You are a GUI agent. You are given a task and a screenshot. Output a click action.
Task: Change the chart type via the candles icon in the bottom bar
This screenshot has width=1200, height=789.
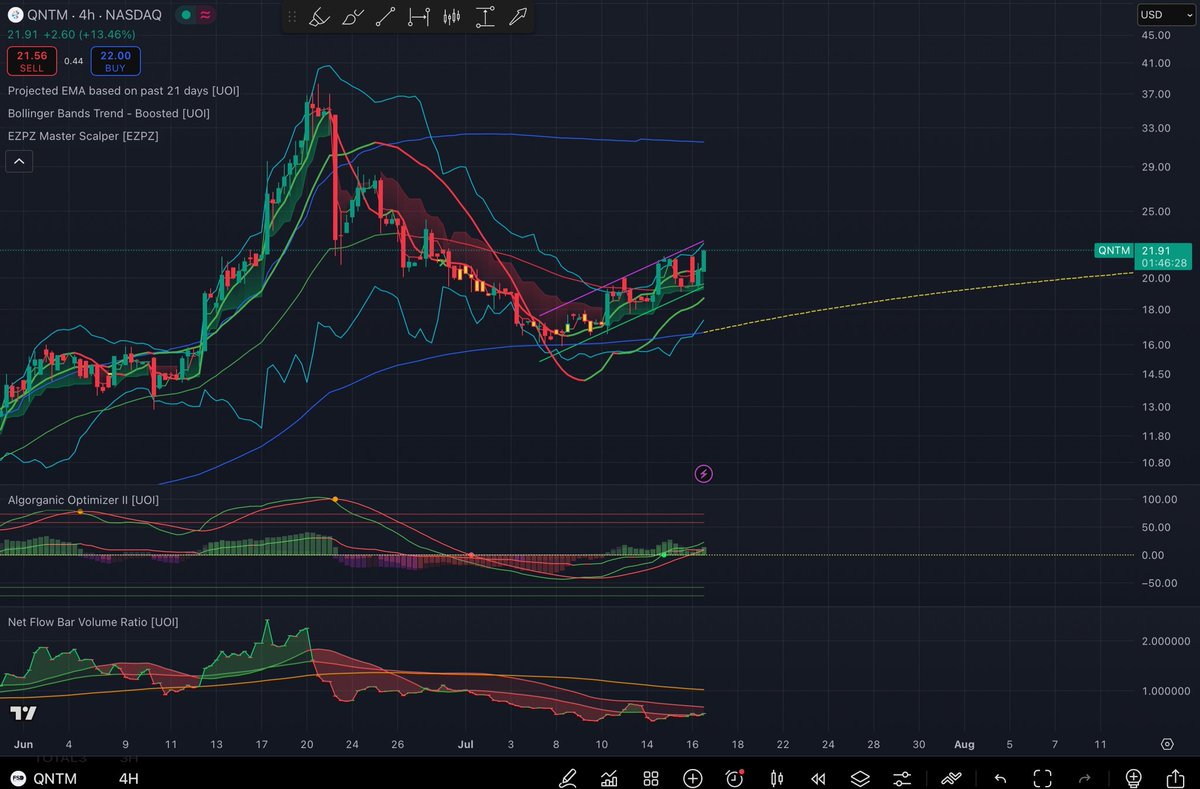[776, 778]
